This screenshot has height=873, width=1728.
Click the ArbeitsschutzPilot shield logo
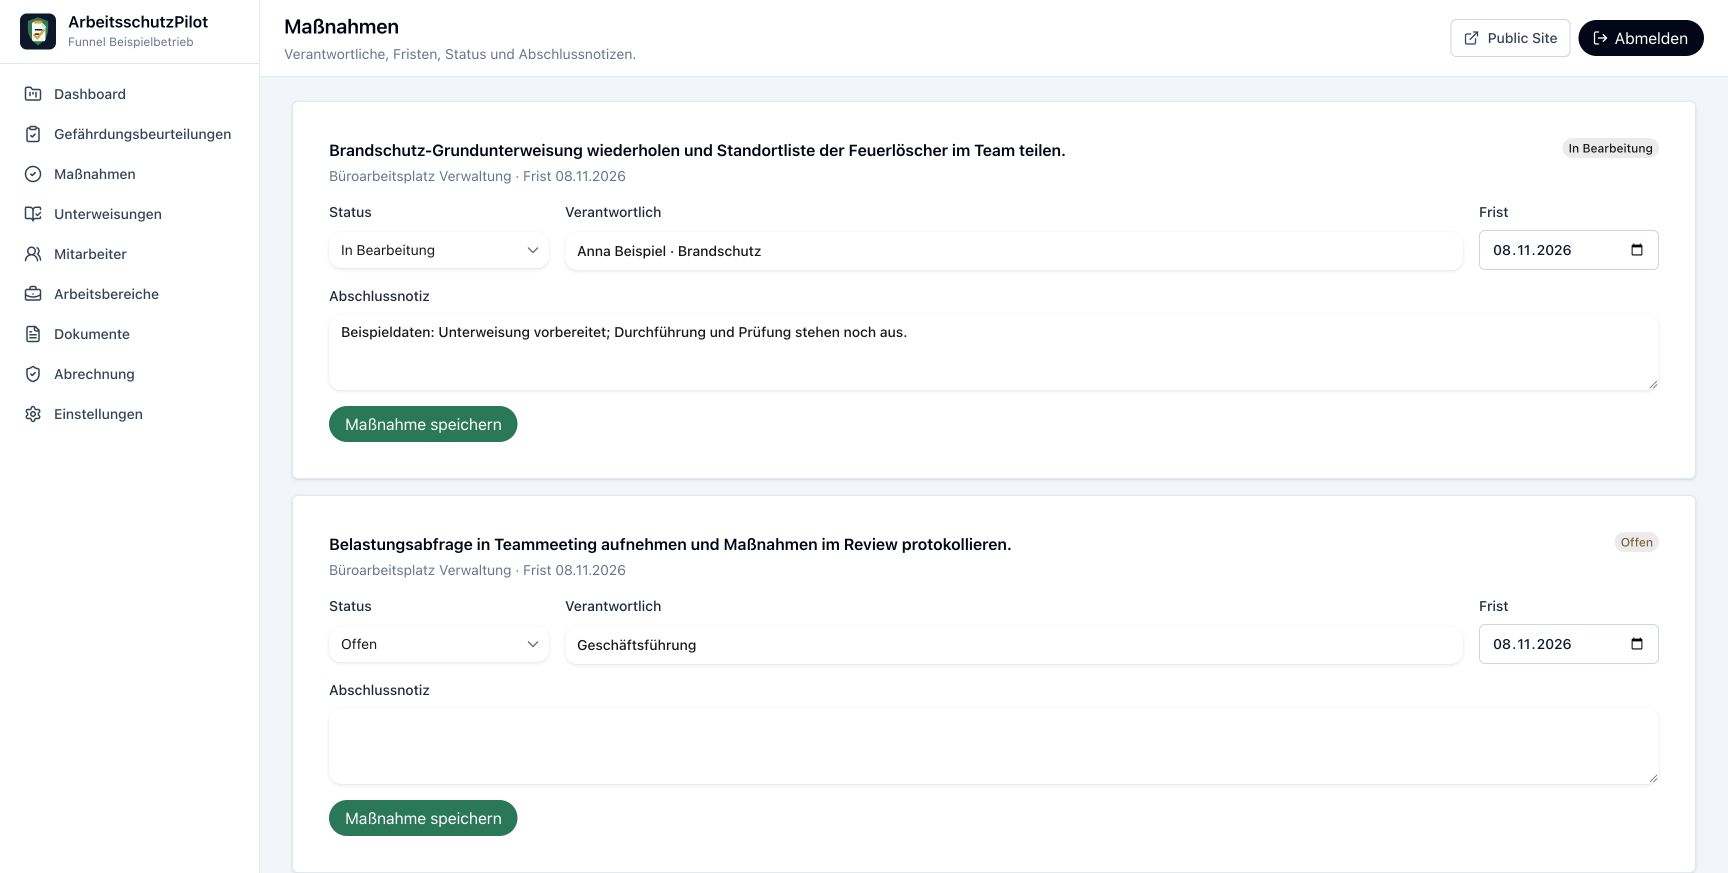tap(38, 32)
